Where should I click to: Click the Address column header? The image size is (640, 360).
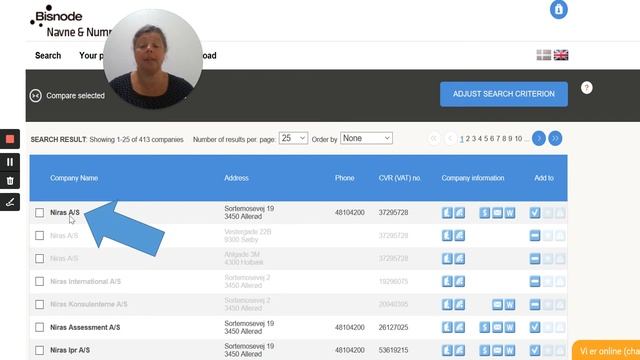tap(236, 178)
